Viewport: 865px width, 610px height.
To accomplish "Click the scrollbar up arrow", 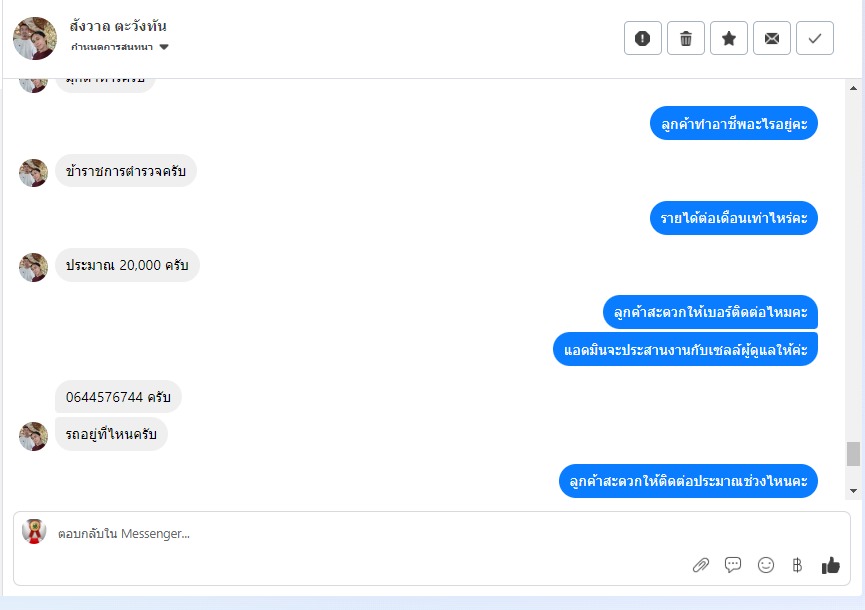I will 853,88.
